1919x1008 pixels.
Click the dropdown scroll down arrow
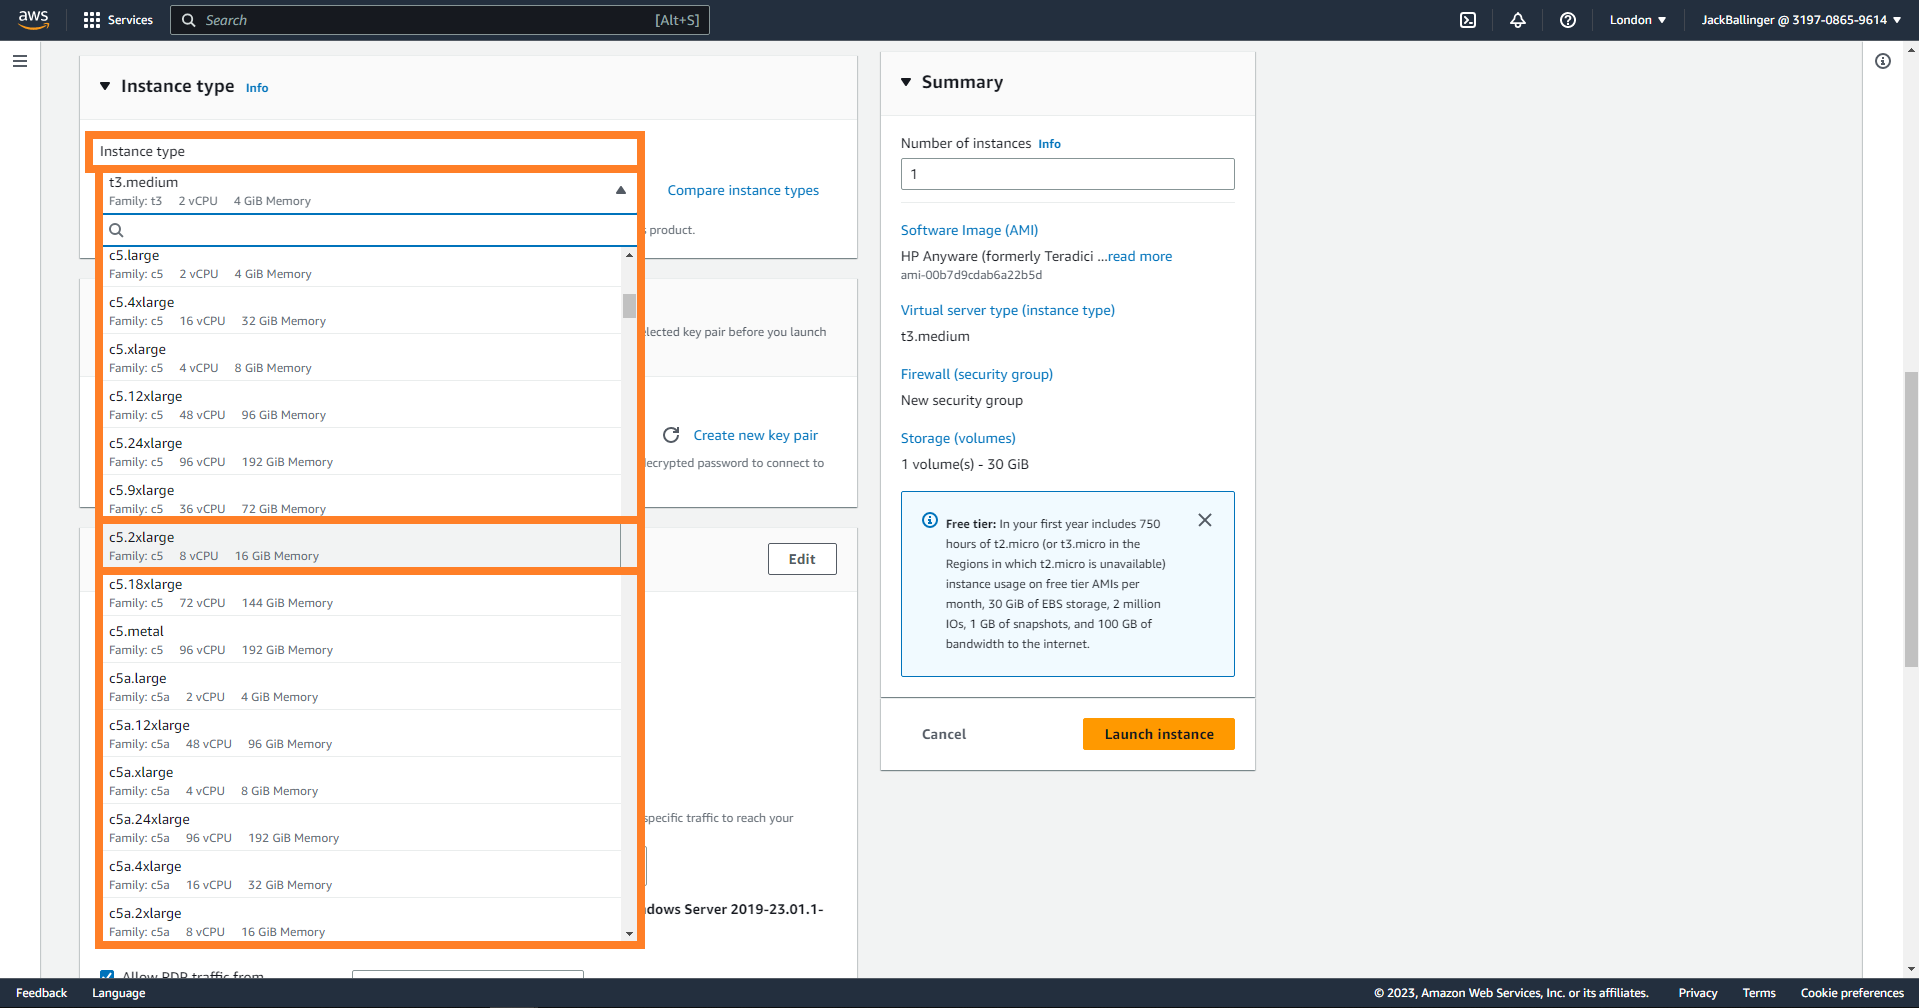click(x=629, y=934)
